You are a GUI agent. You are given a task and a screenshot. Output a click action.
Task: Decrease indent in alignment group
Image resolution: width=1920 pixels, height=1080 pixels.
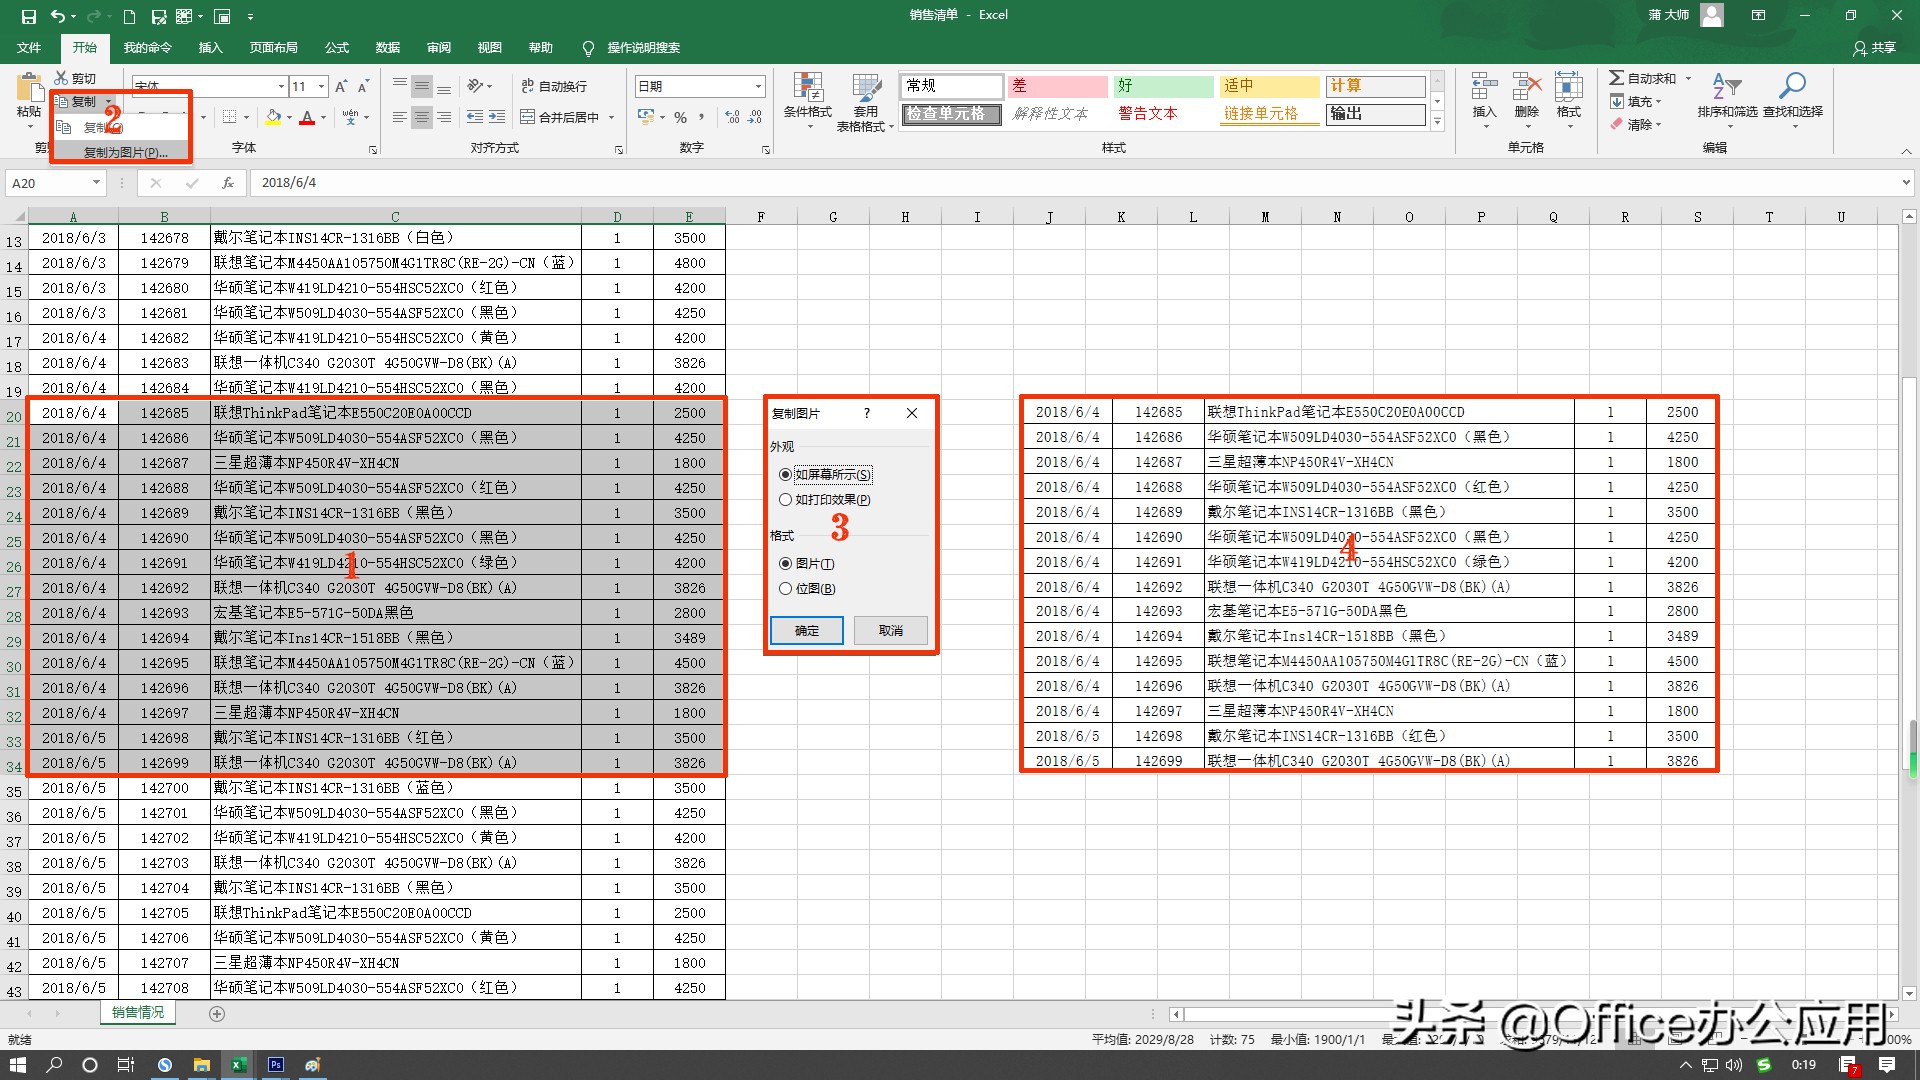click(x=474, y=117)
